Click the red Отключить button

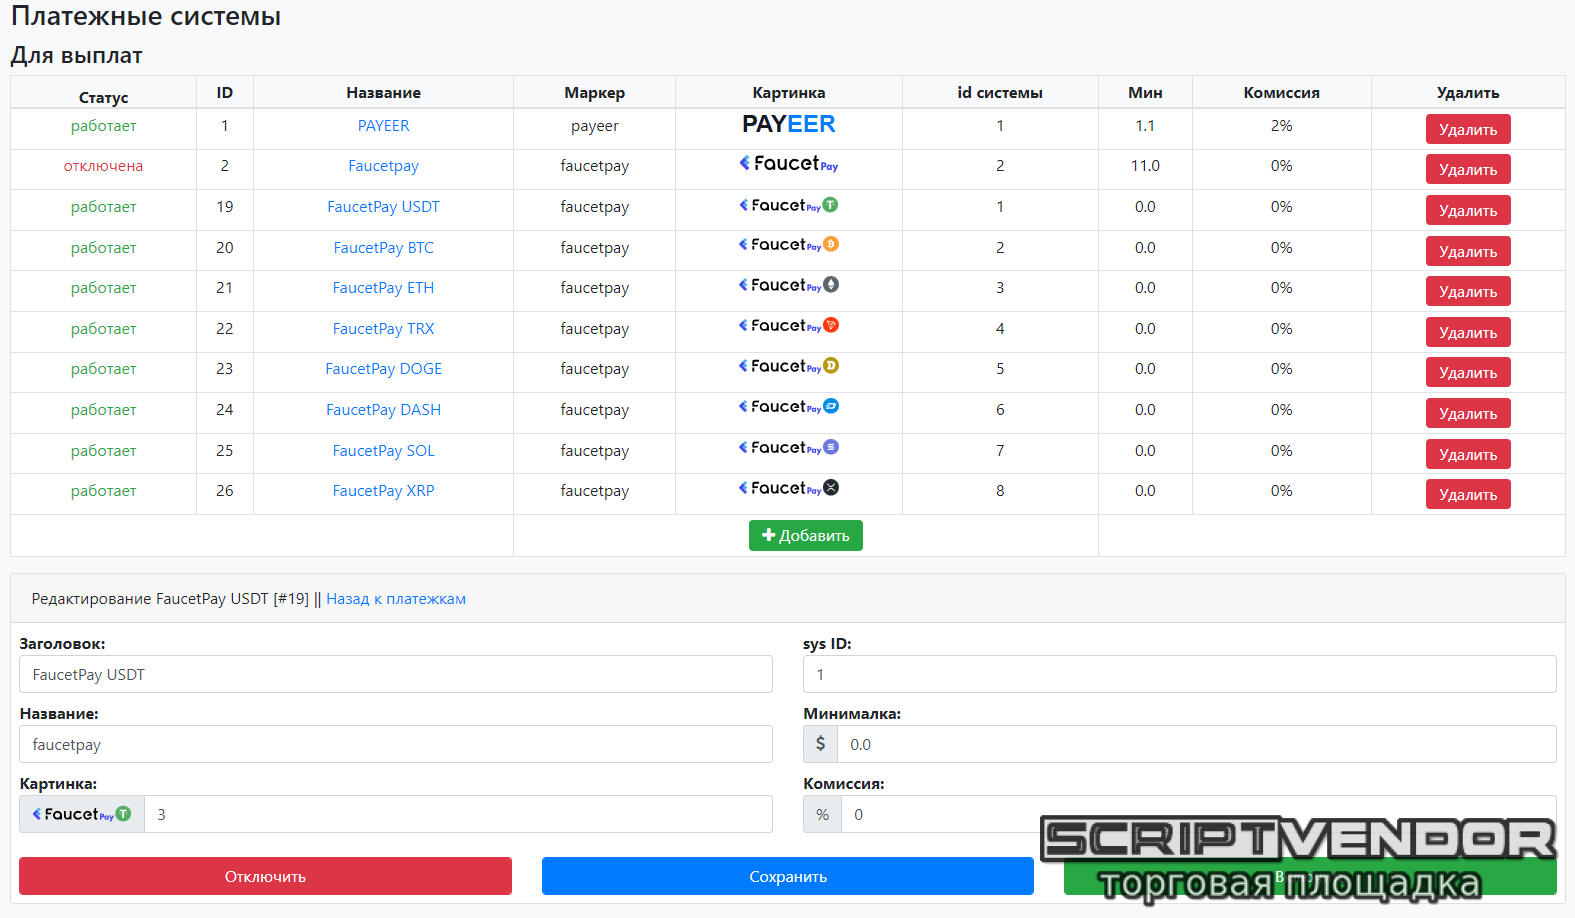coord(265,876)
